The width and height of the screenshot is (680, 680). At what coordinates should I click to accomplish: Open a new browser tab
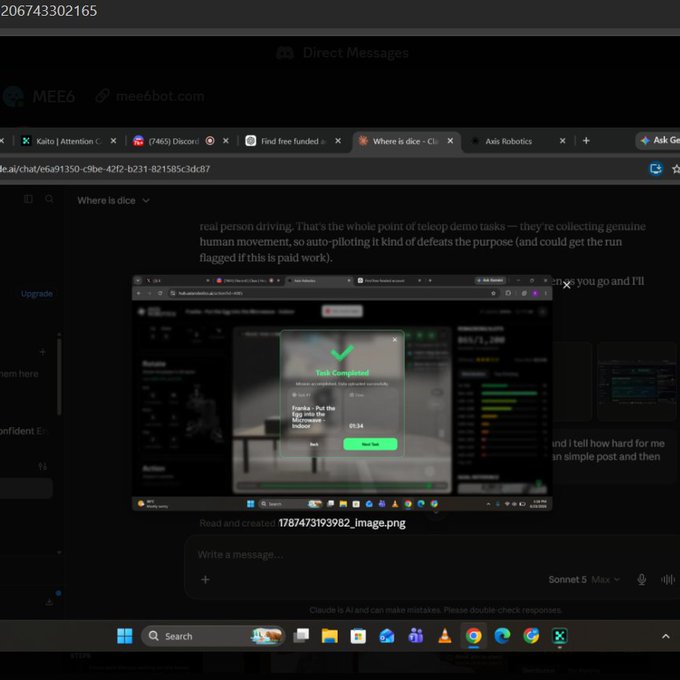[586, 141]
